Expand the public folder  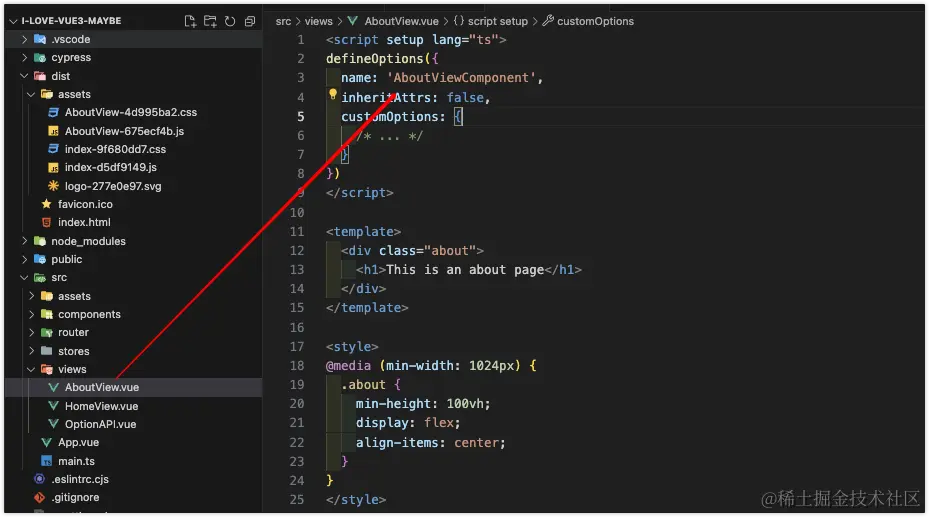click(x=24, y=259)
